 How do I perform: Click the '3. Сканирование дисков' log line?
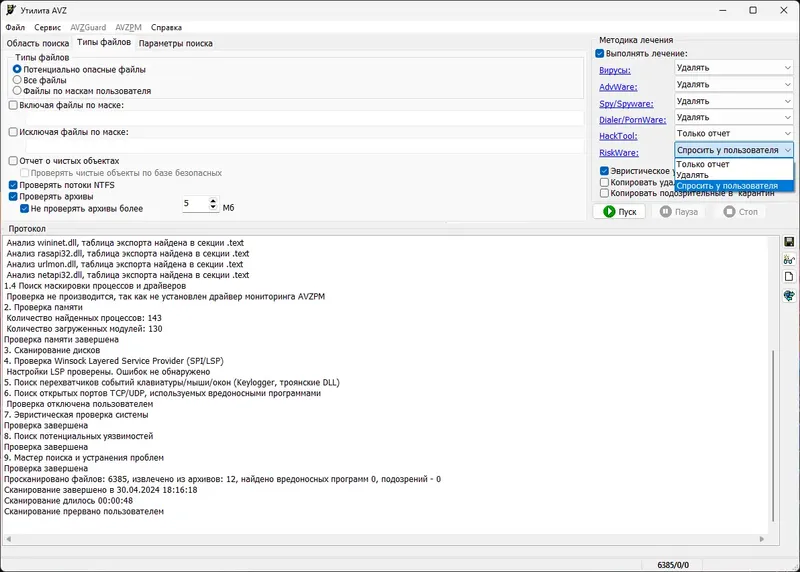point(52,350)
